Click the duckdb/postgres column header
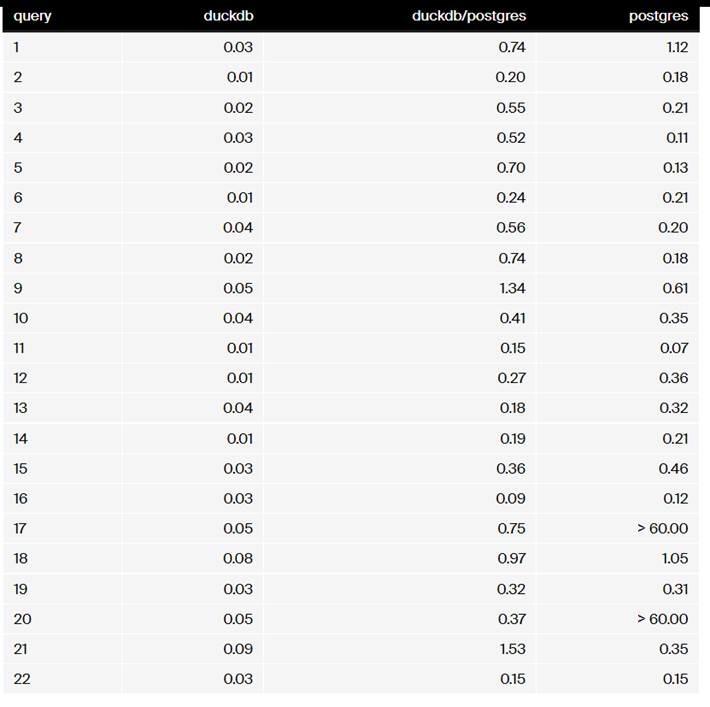Screen dimensions: 710x707 (469, 16)
